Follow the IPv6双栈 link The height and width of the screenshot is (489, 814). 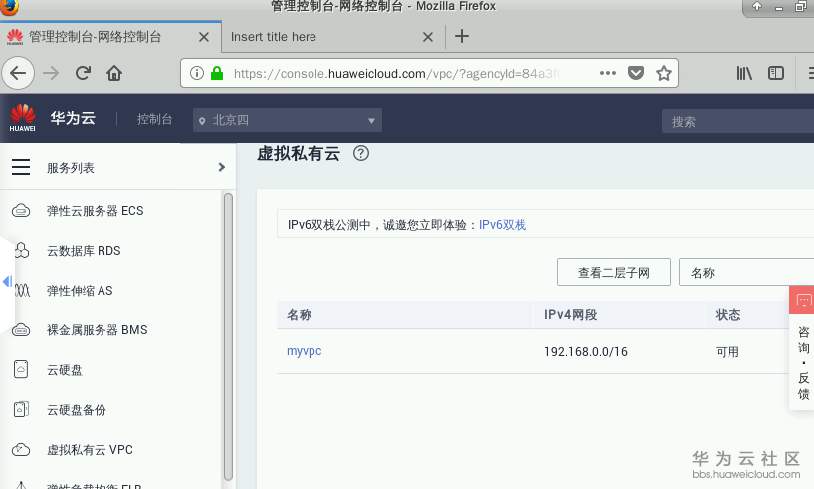tap(502, 225)
